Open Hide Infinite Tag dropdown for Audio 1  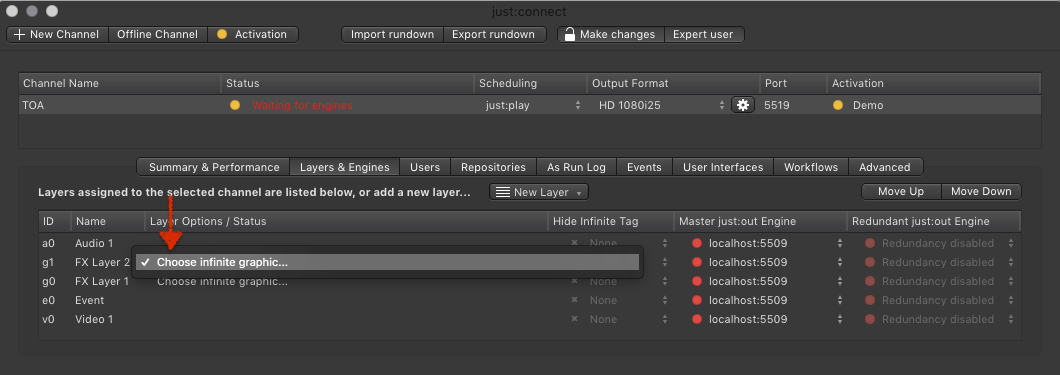click(x=629, y=243)
